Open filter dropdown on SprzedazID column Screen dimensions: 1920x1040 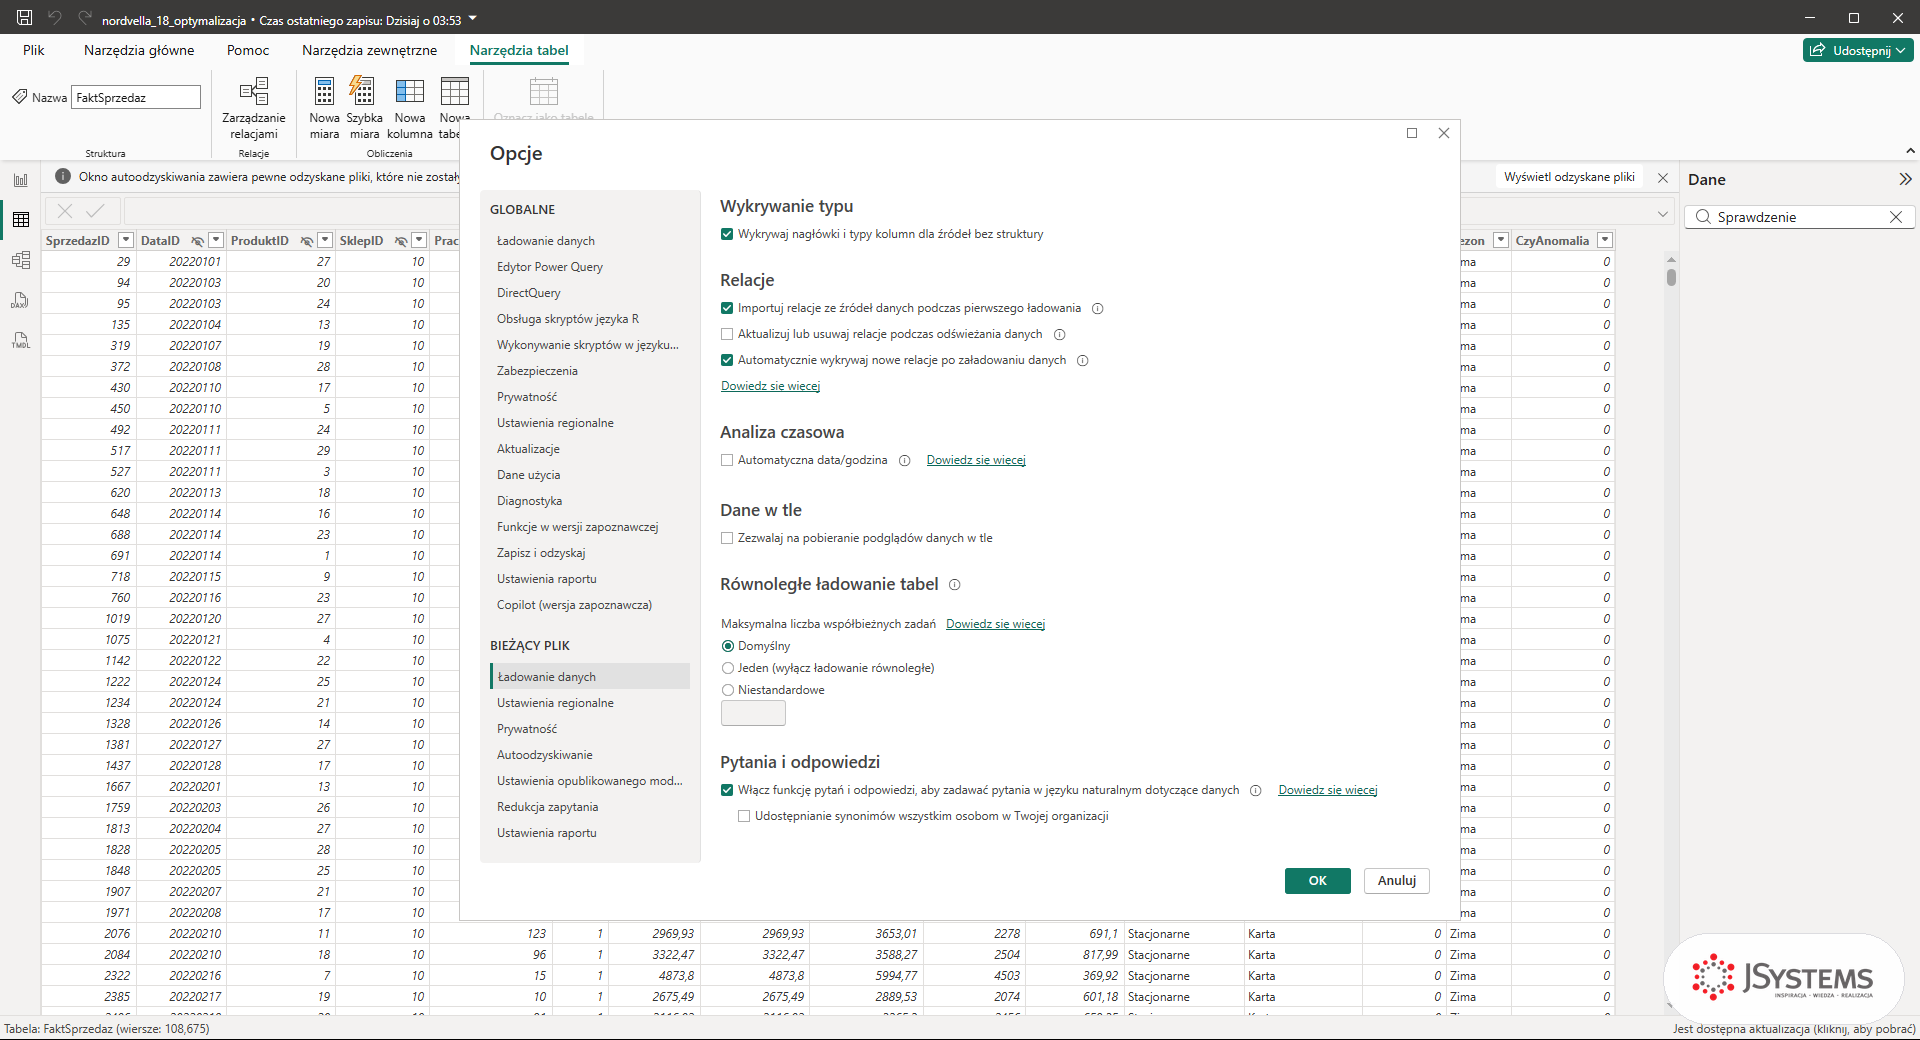(x=126, y=241)
